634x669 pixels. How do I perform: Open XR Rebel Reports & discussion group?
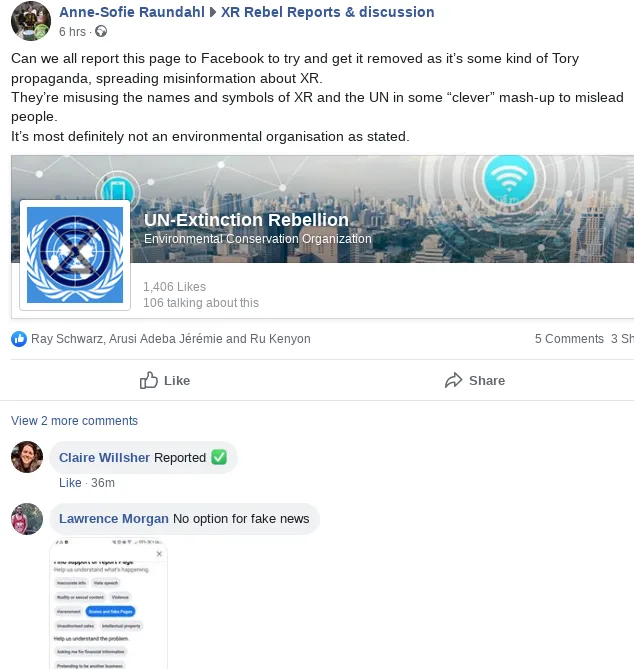[328, 12]
